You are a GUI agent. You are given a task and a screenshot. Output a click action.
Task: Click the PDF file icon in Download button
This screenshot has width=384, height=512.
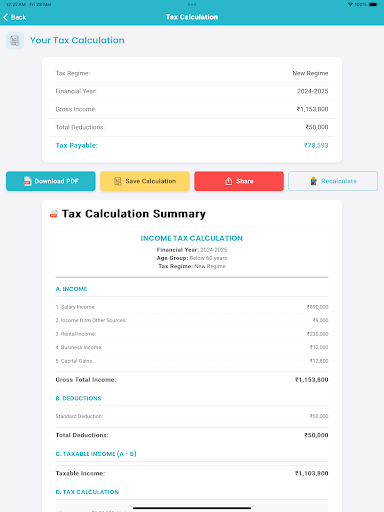[x=27, y=181]
